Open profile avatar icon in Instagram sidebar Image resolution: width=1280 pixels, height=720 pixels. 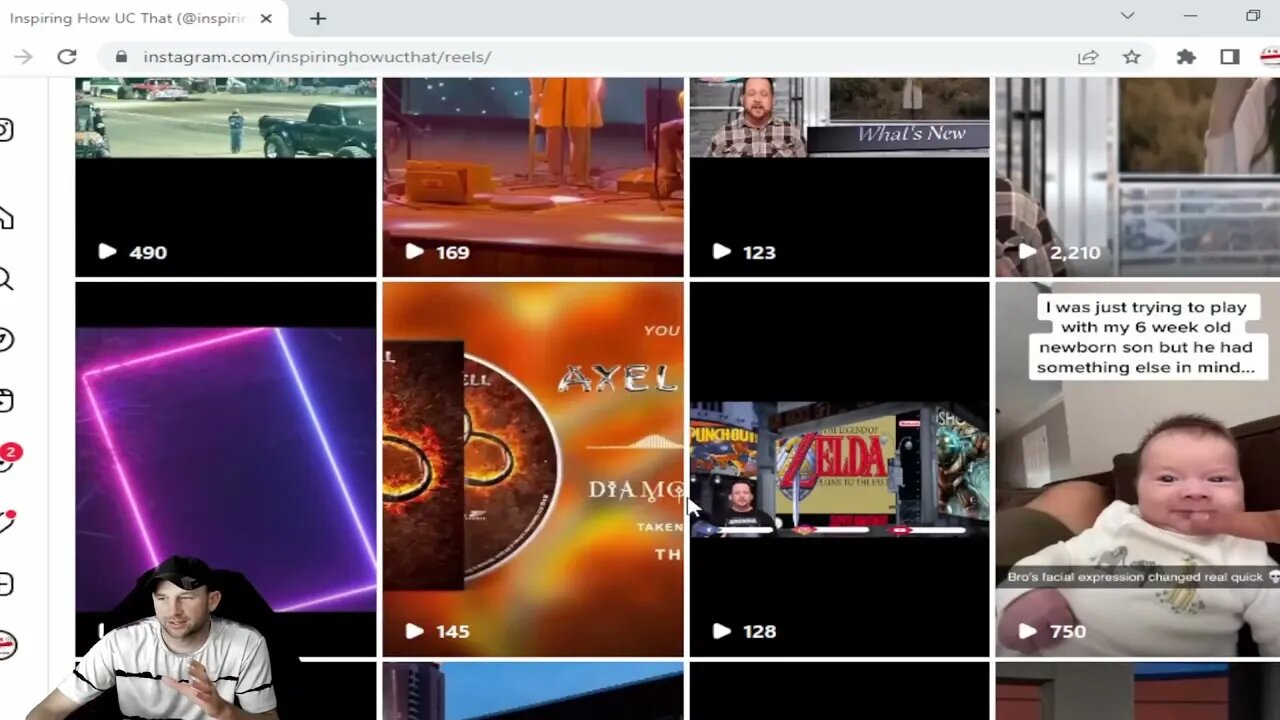coord(7,645)
